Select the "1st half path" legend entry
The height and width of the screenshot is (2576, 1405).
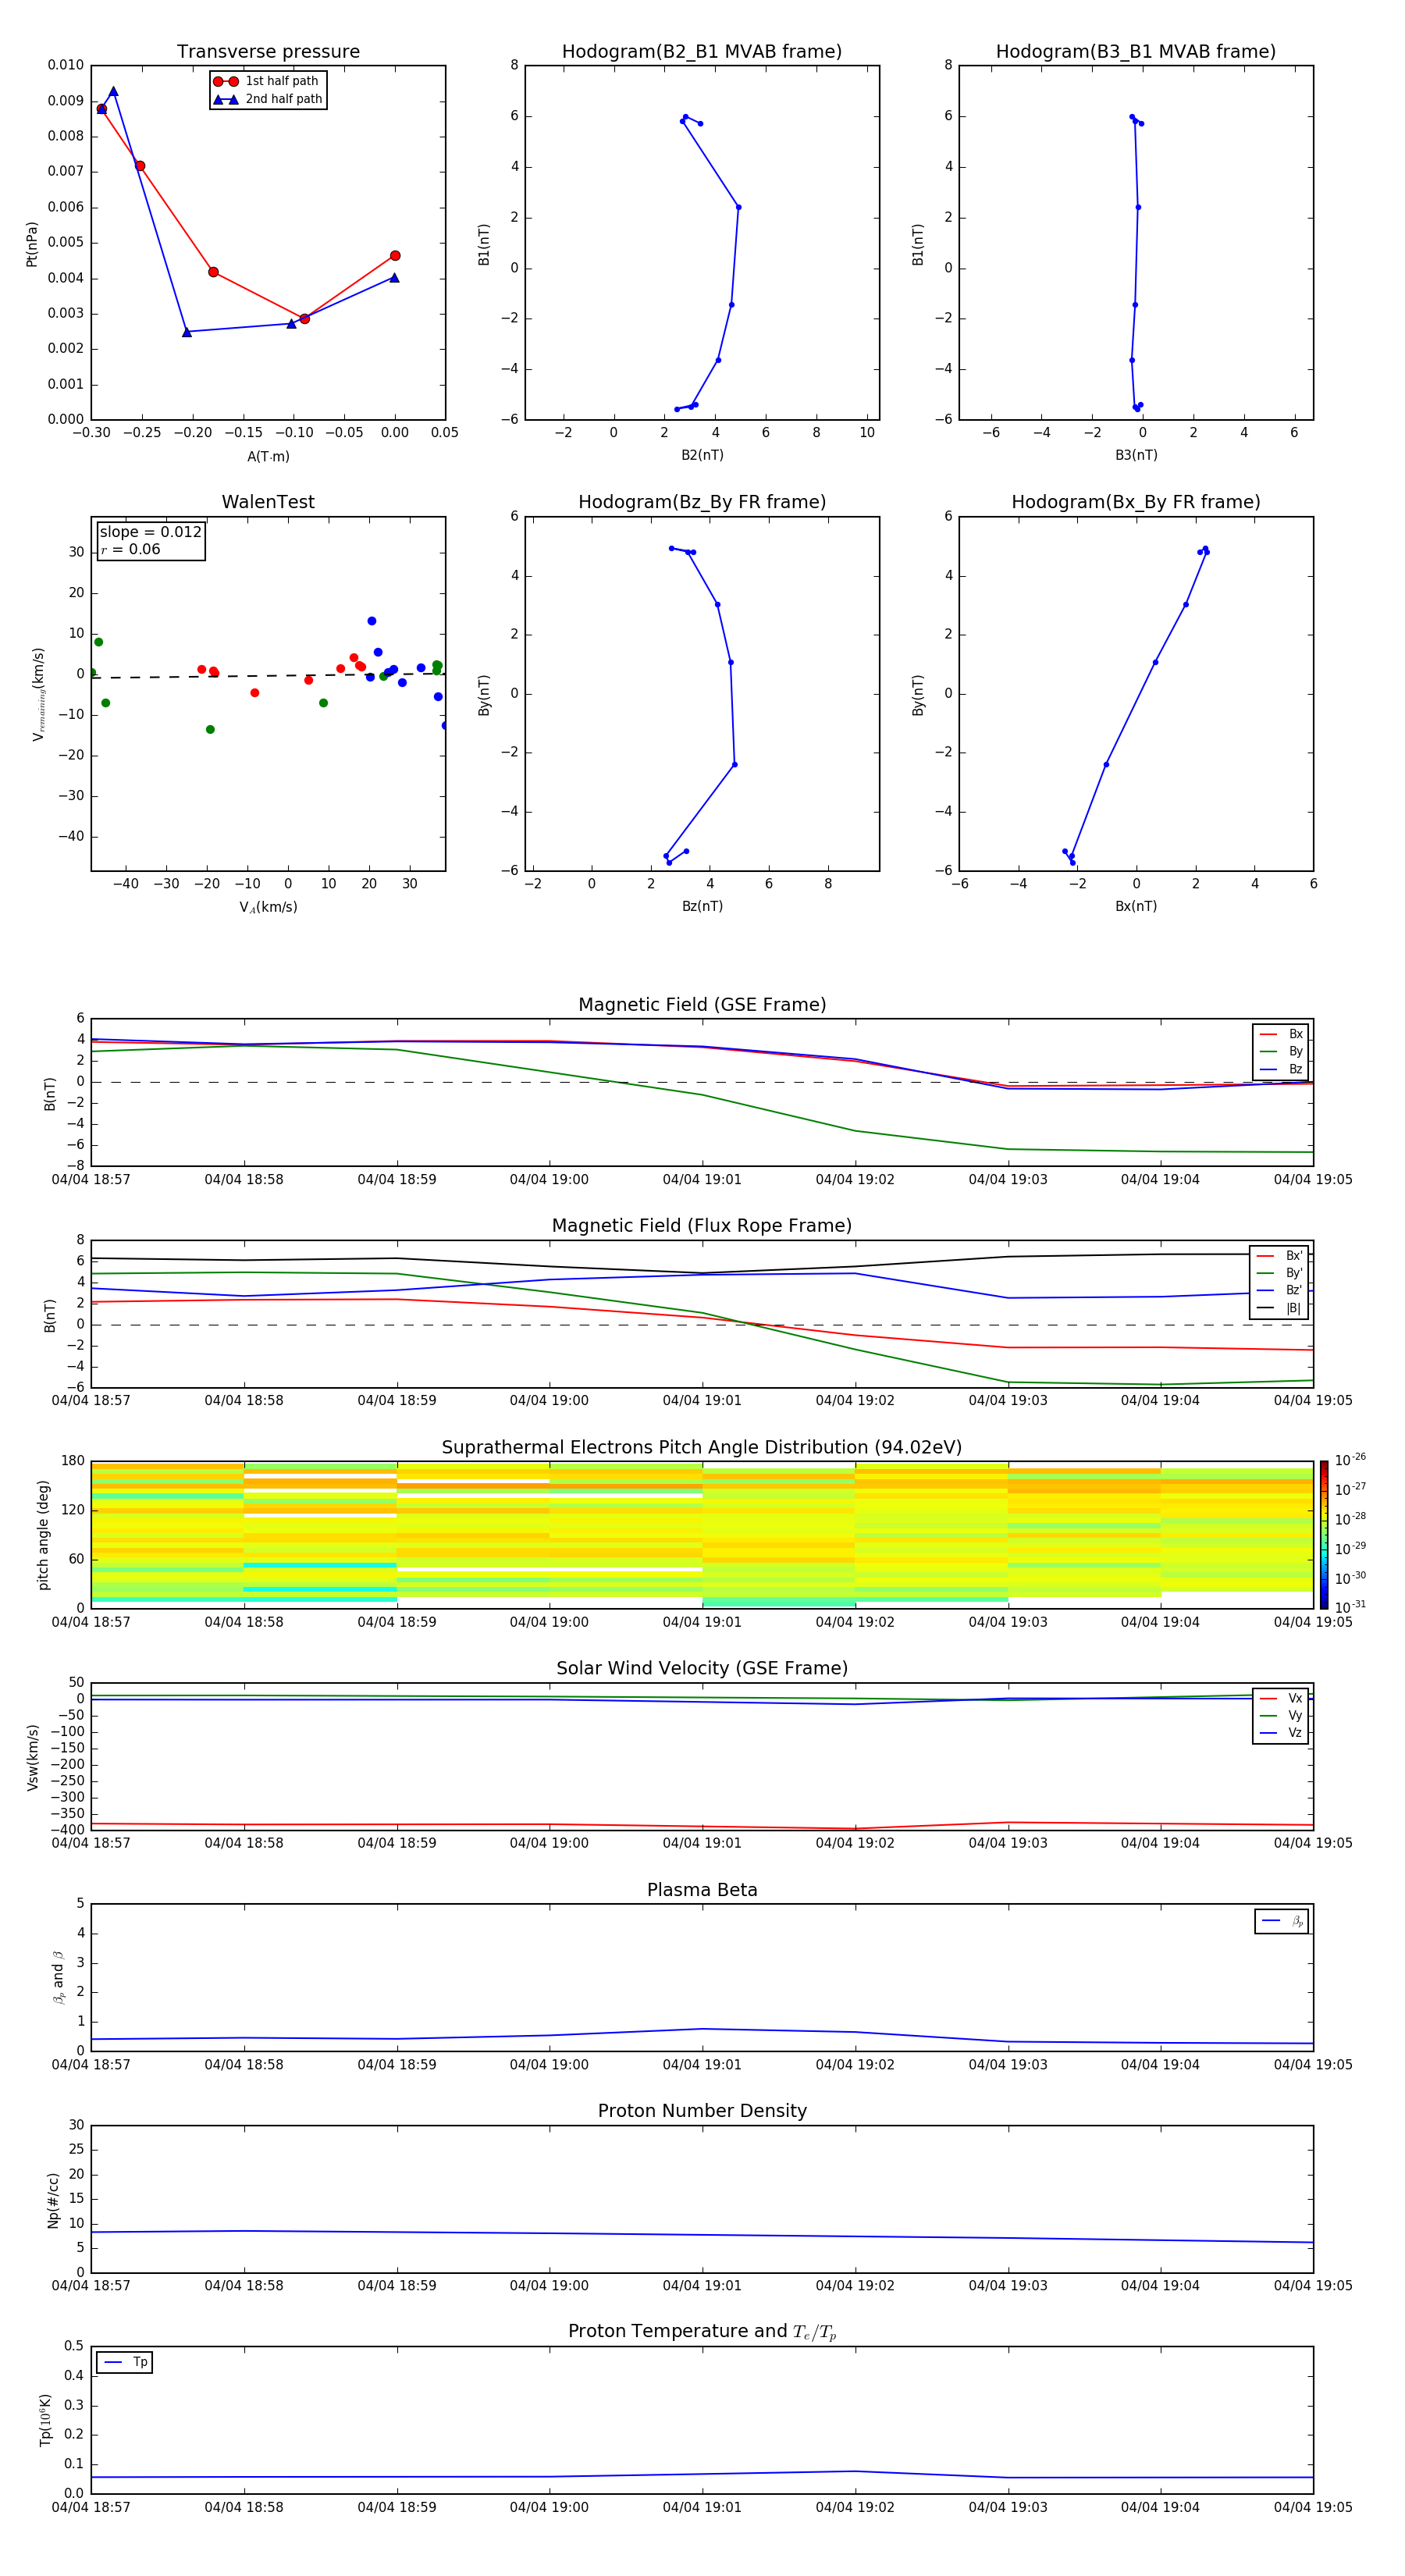266,81
